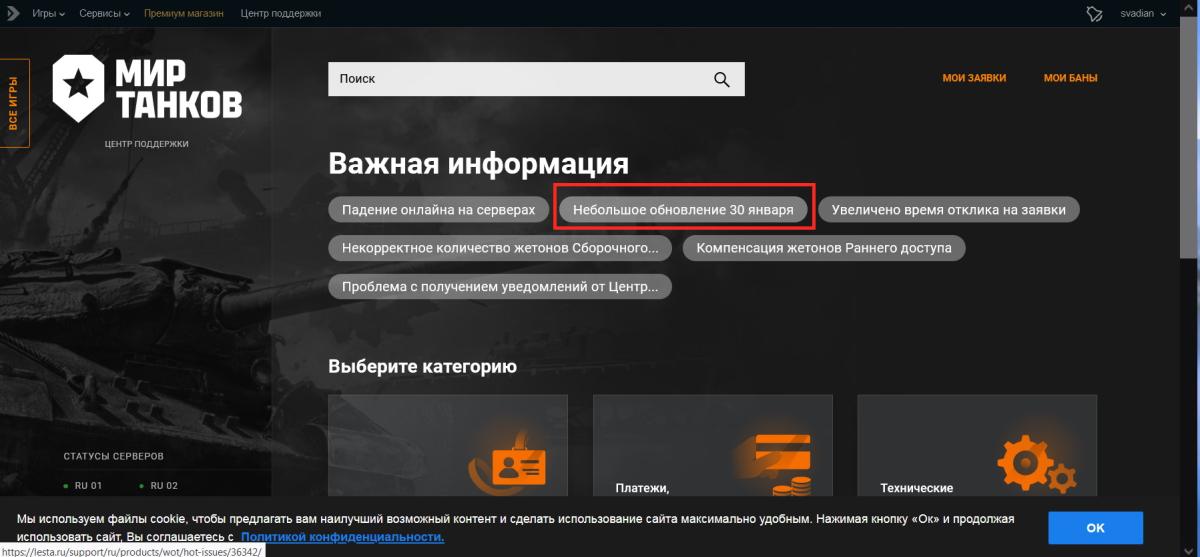Viewport: 1200px width, 557px height.
Task: Click the ЦЕНТР ПОДДЕРЖКИ text under logo
Action: pyautogui.click(x=146, y=144)
